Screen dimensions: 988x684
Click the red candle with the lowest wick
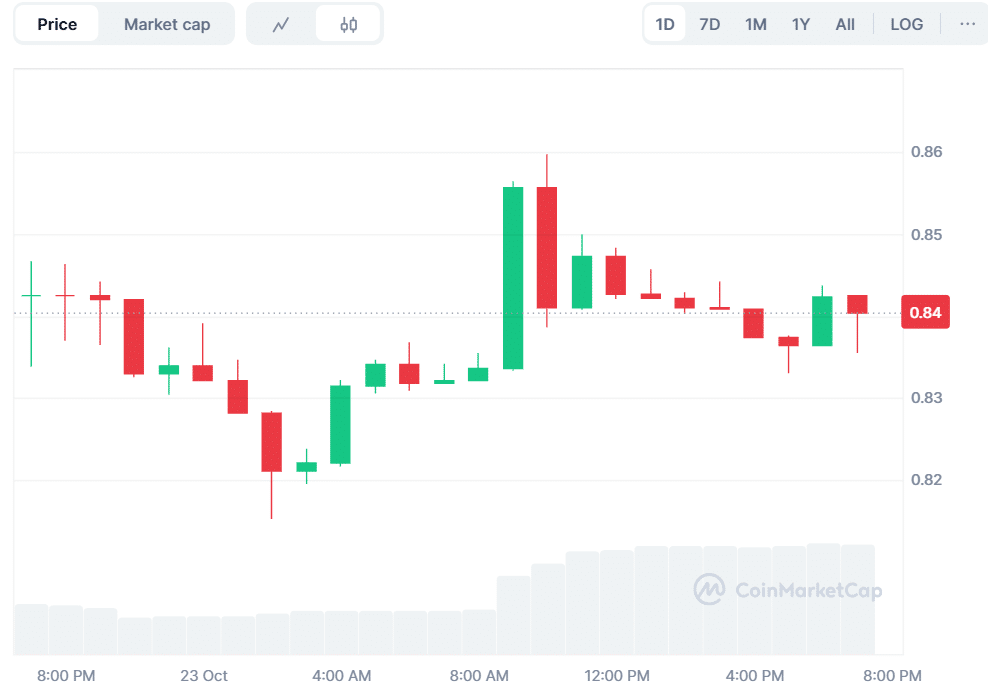[x=272, y=442]
